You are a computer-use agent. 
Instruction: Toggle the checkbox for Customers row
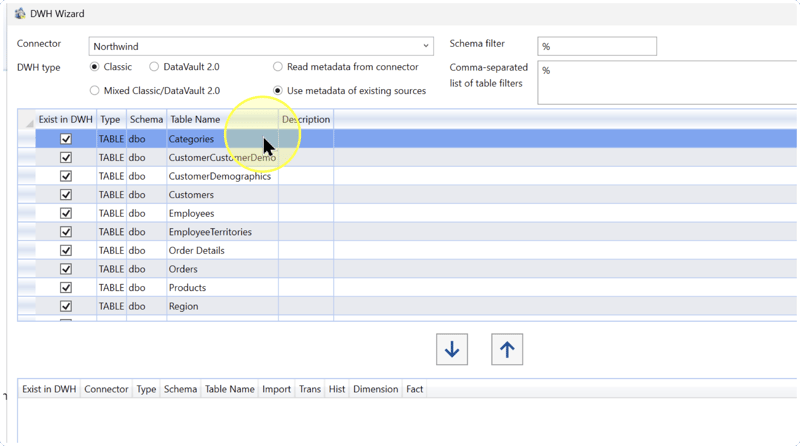click(66, 195)
